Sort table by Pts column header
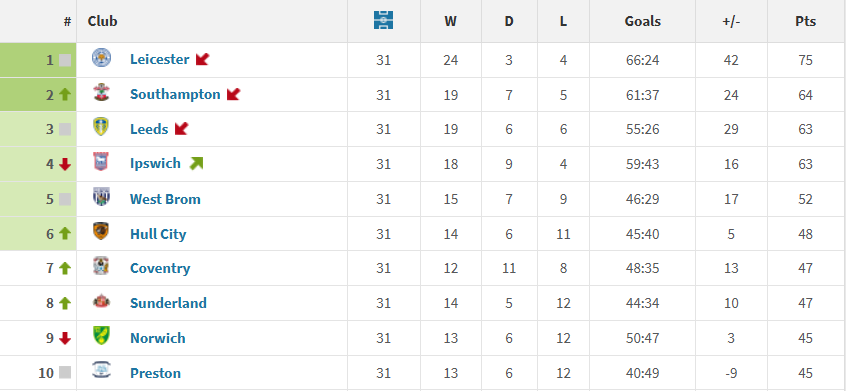Image resolution: width=846 pixels, height=391 pixels. (x=806, y=21)
